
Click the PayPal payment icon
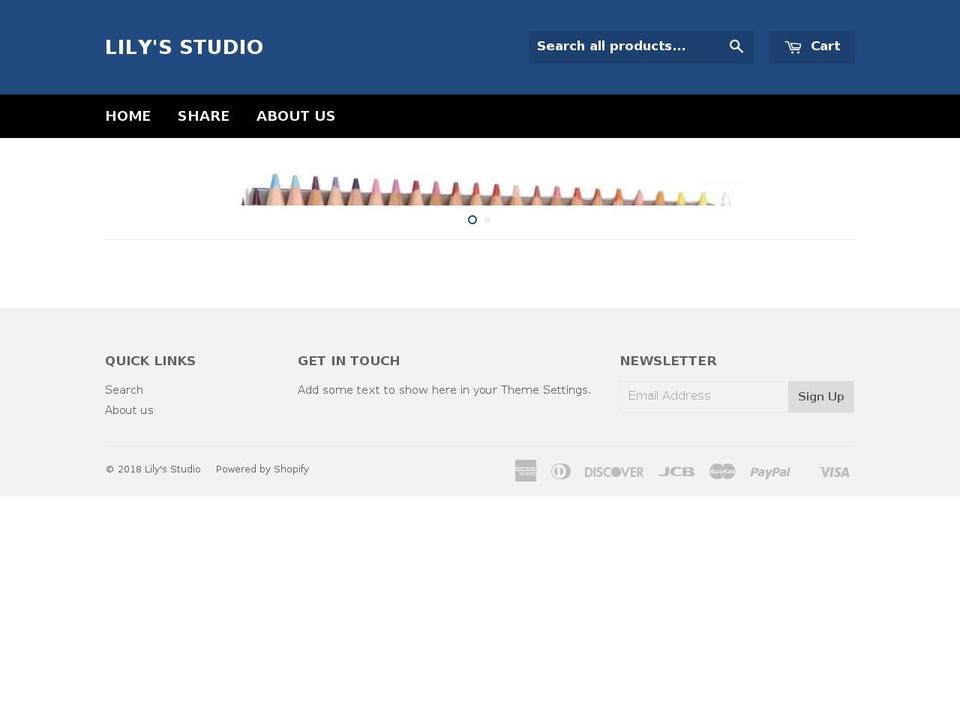pyautogui.click(x=770, y=472)
